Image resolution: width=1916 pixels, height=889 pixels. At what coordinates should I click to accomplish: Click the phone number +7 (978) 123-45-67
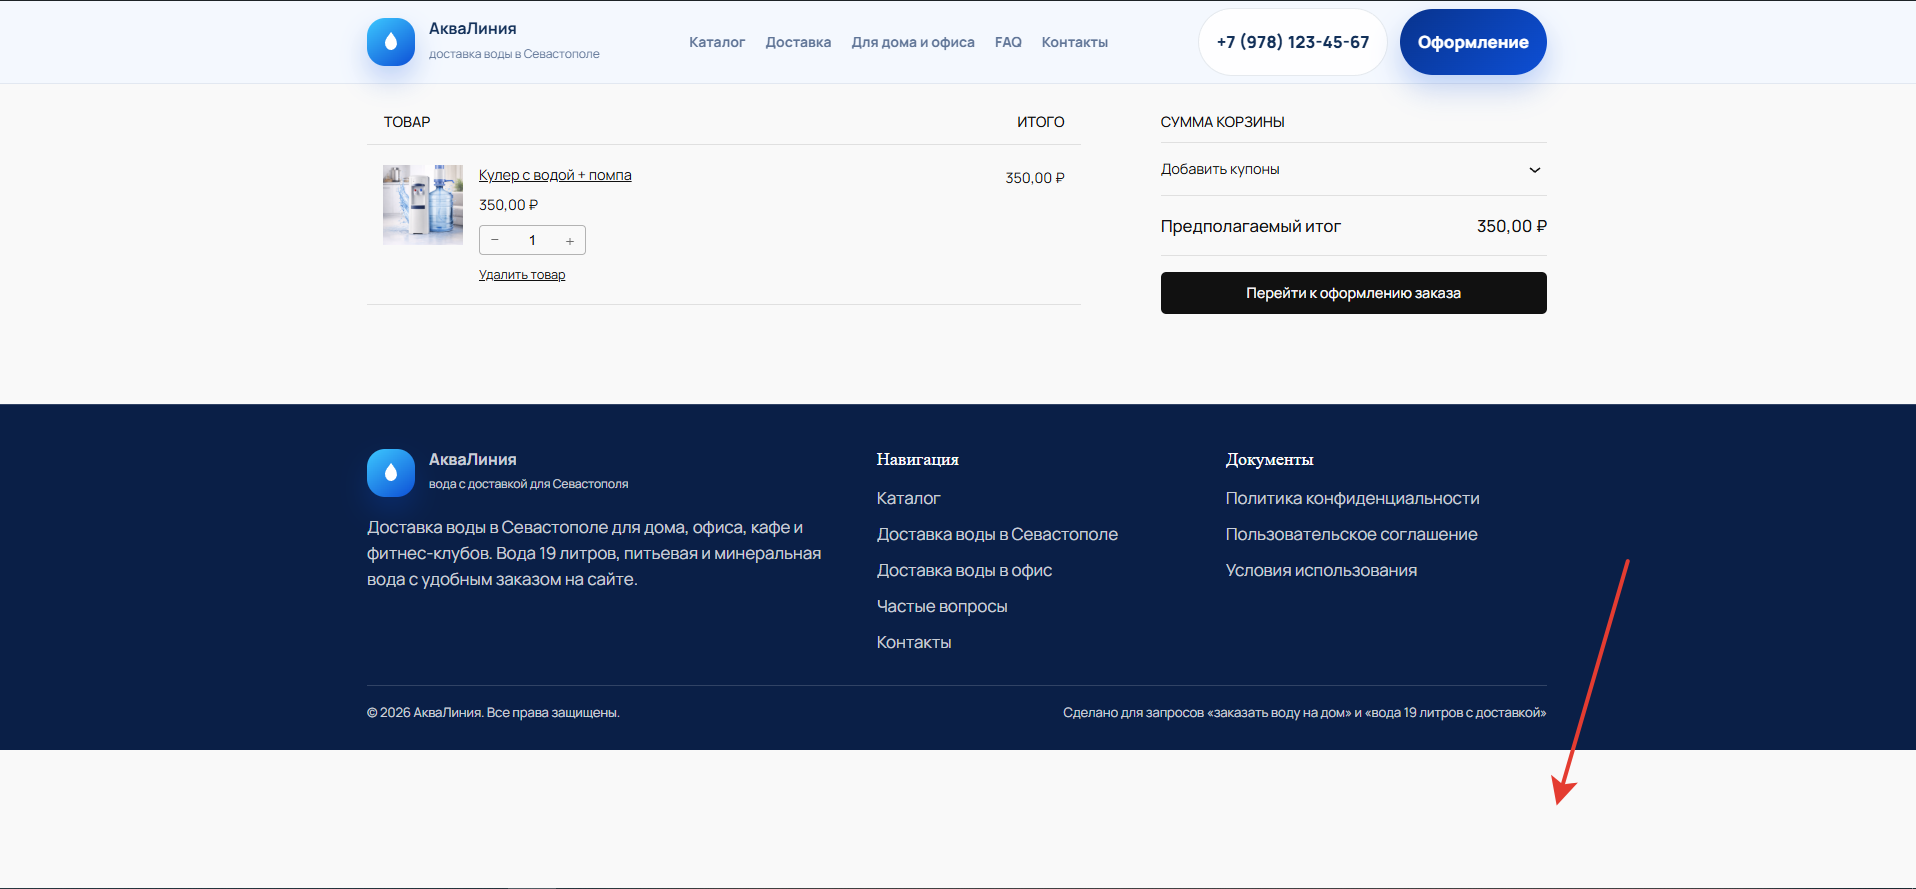click(x=1292, y=42)
